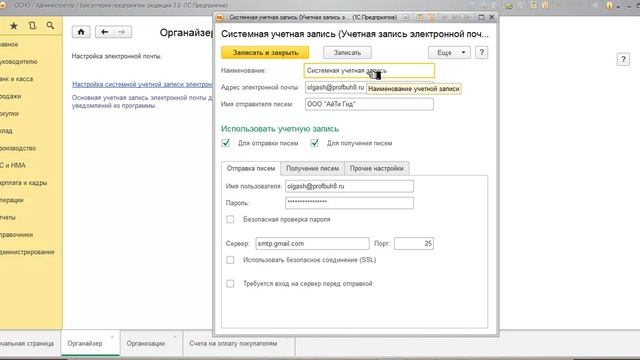This screenshot has height=360, width=640.
Task: Check Требуется вход на сервер перед отправкой
Action: tap(230, 283)
